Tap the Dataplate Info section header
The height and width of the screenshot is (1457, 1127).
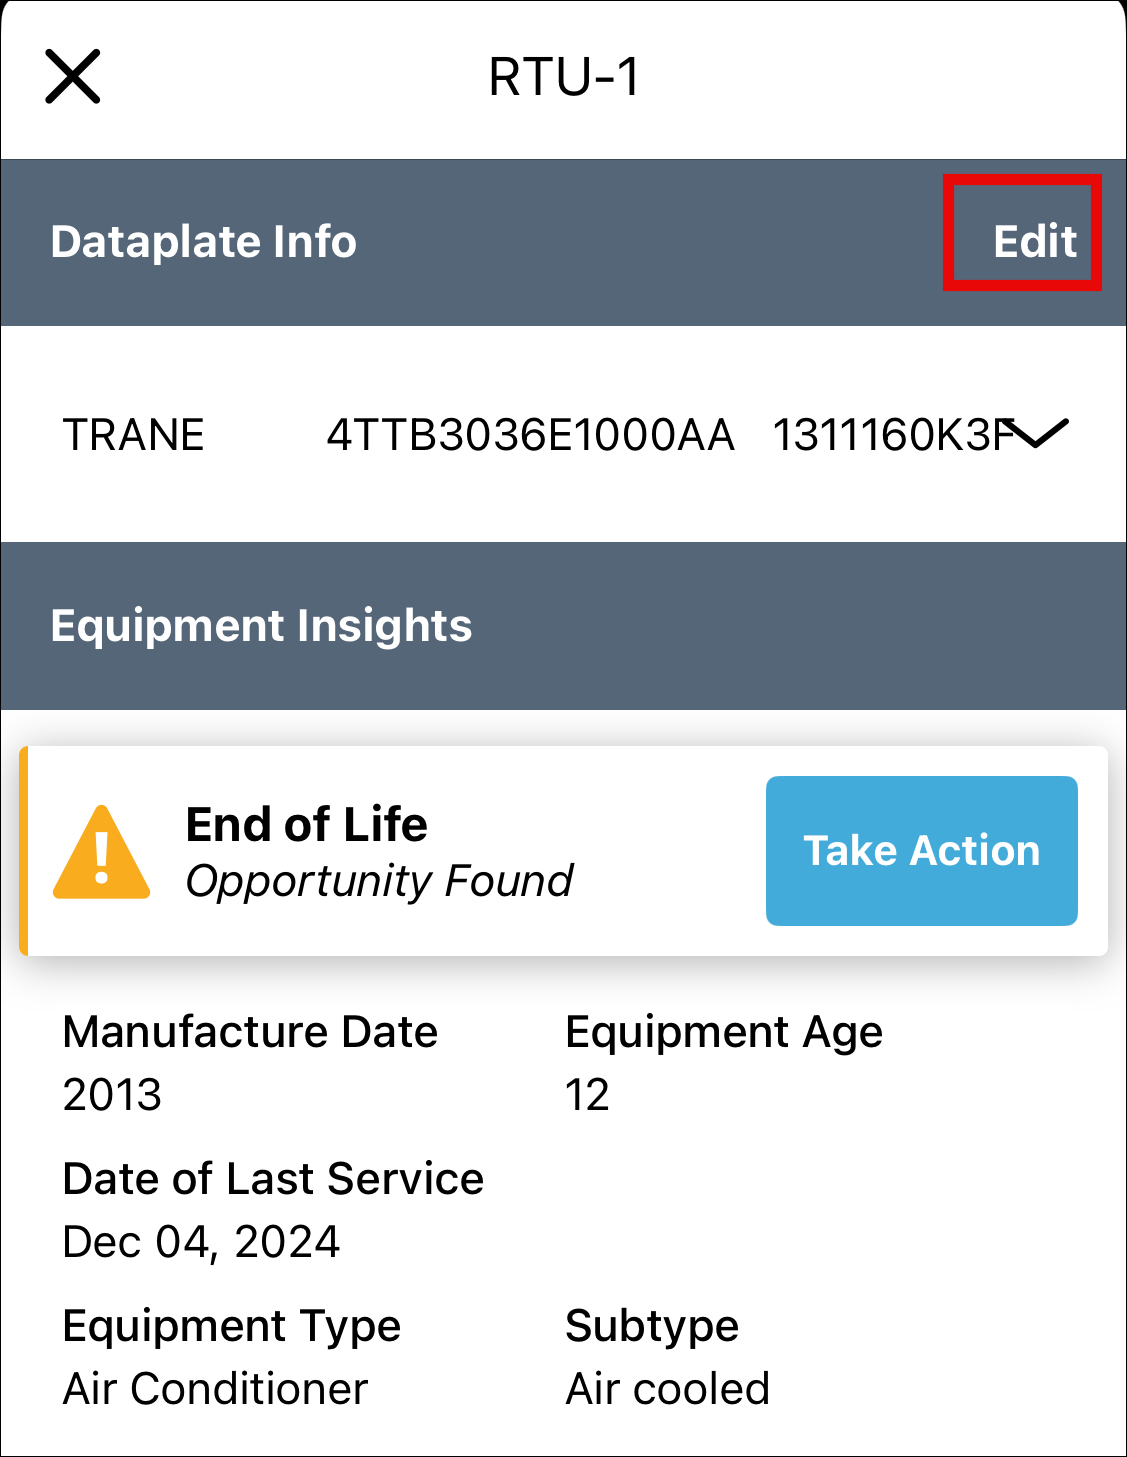[x=204, y=242]
